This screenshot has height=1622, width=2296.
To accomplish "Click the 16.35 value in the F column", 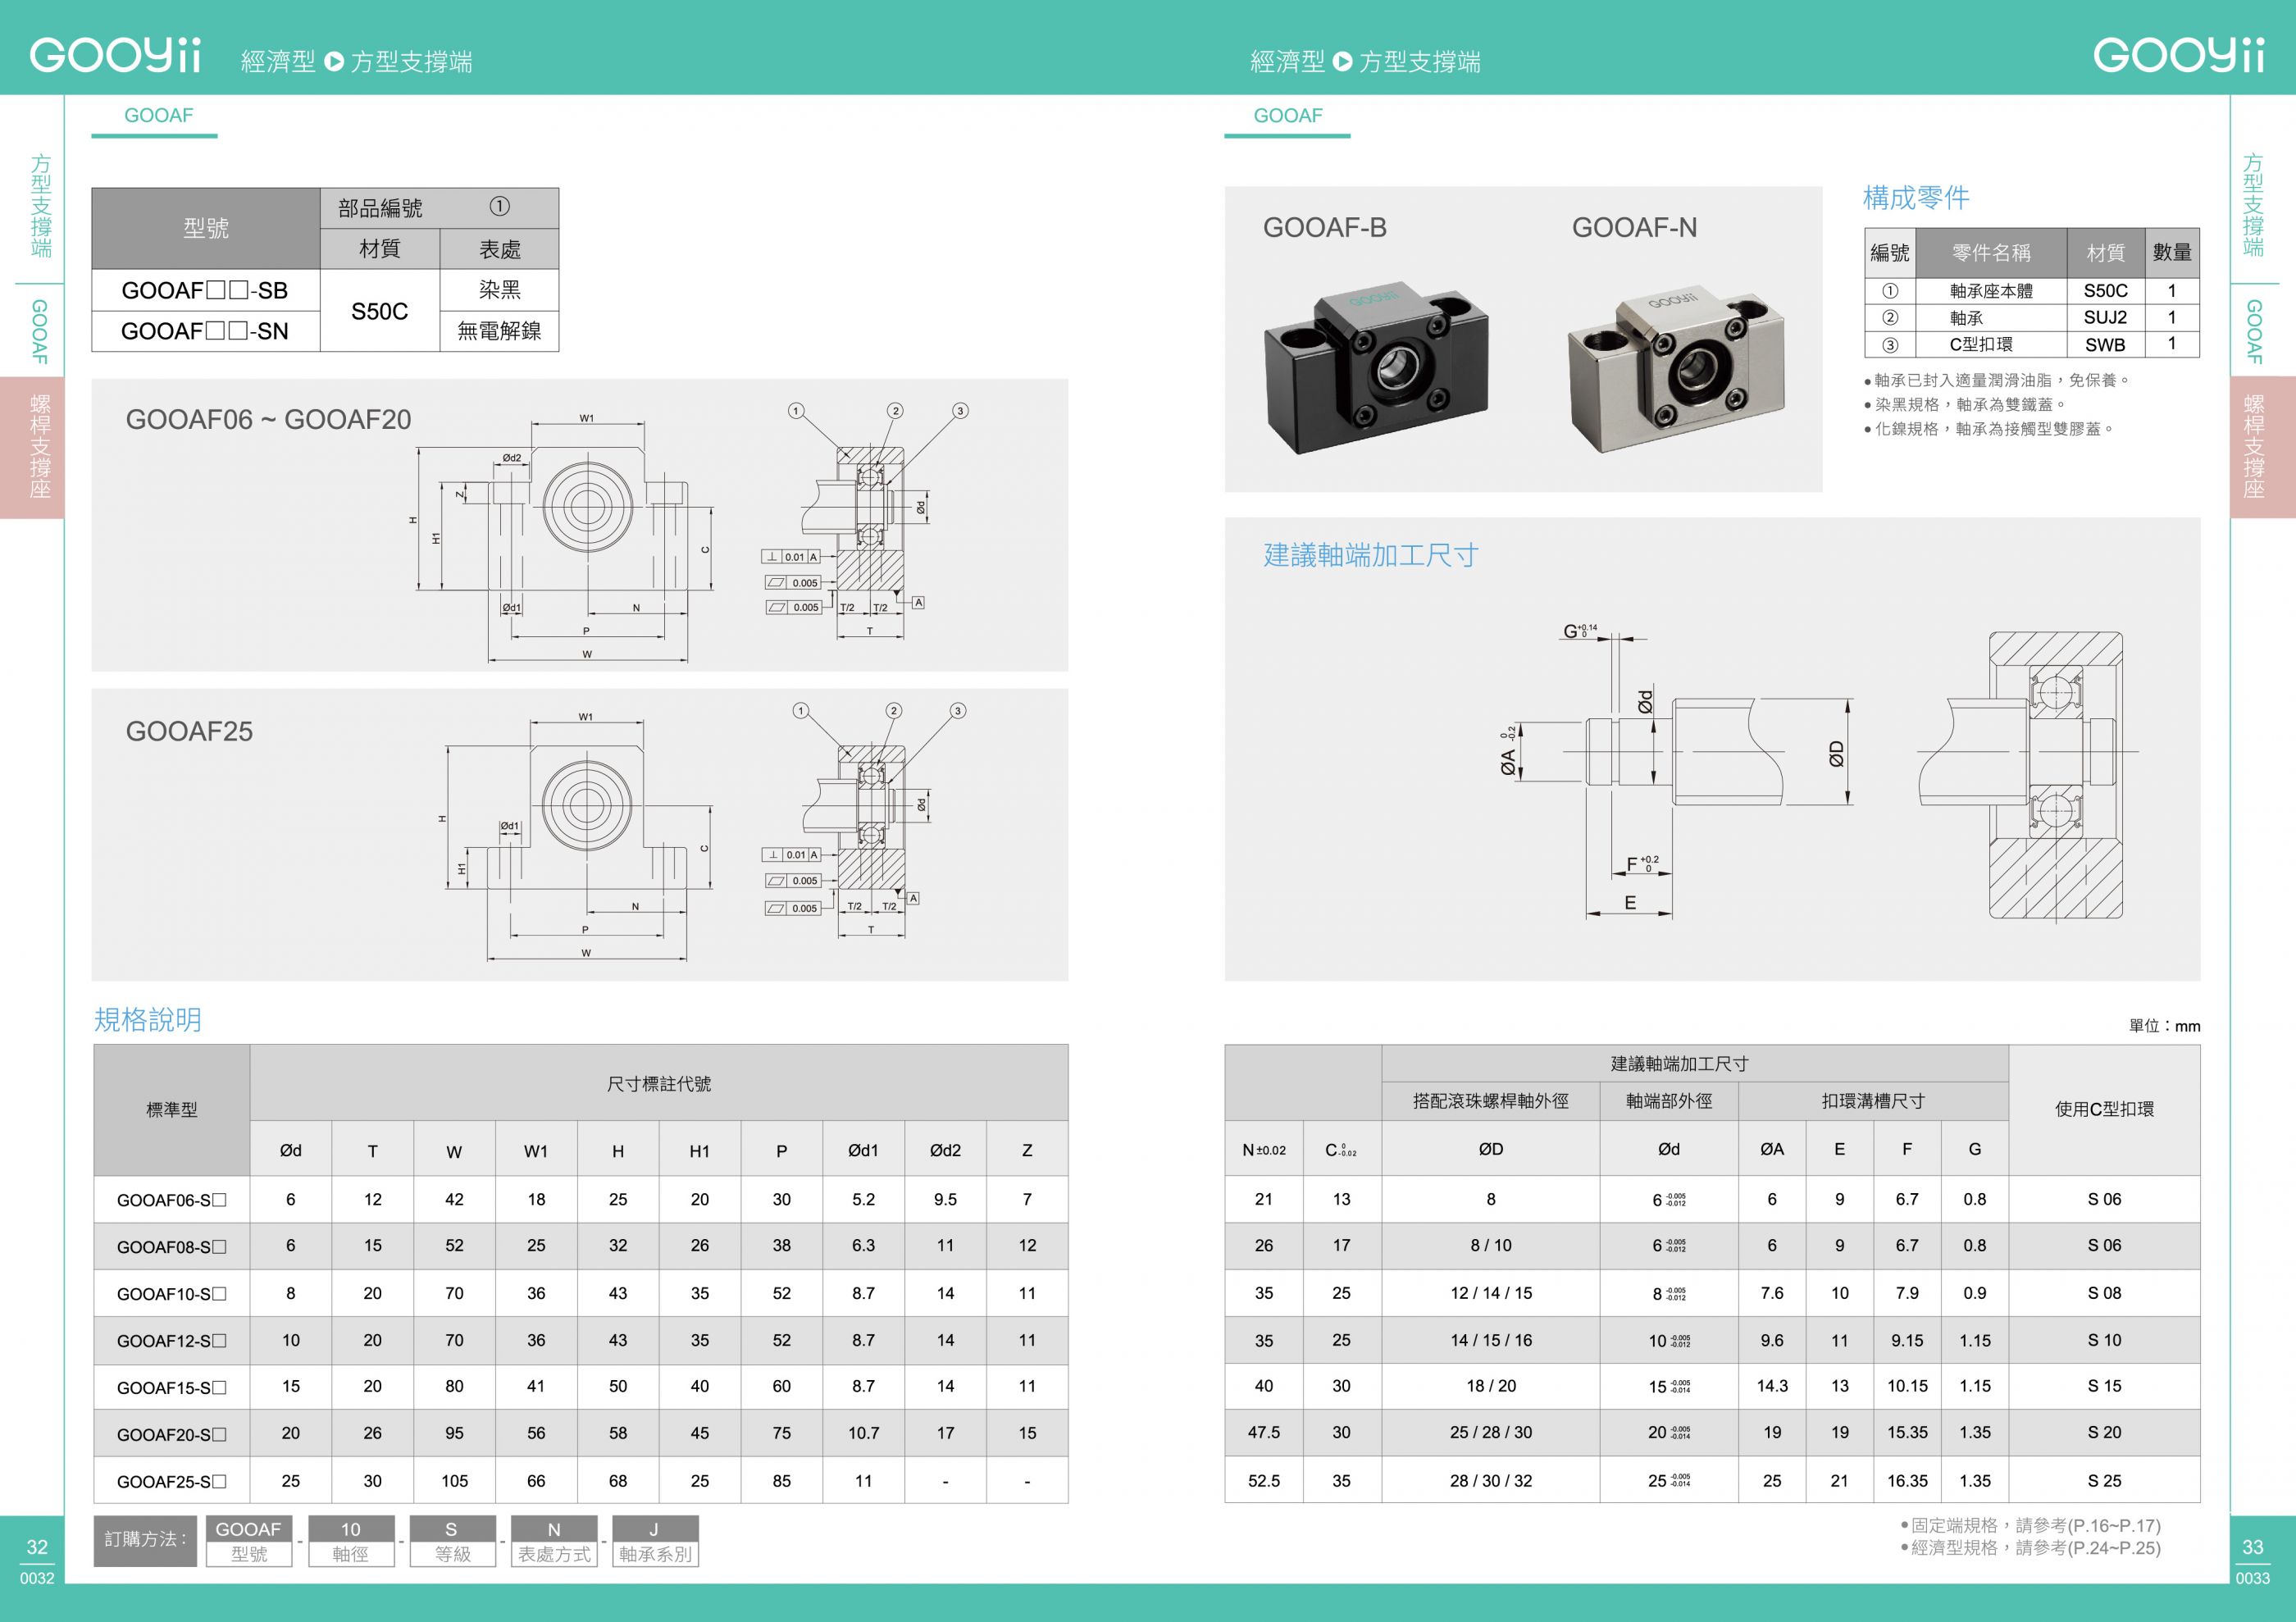I will point(1907,1481).
